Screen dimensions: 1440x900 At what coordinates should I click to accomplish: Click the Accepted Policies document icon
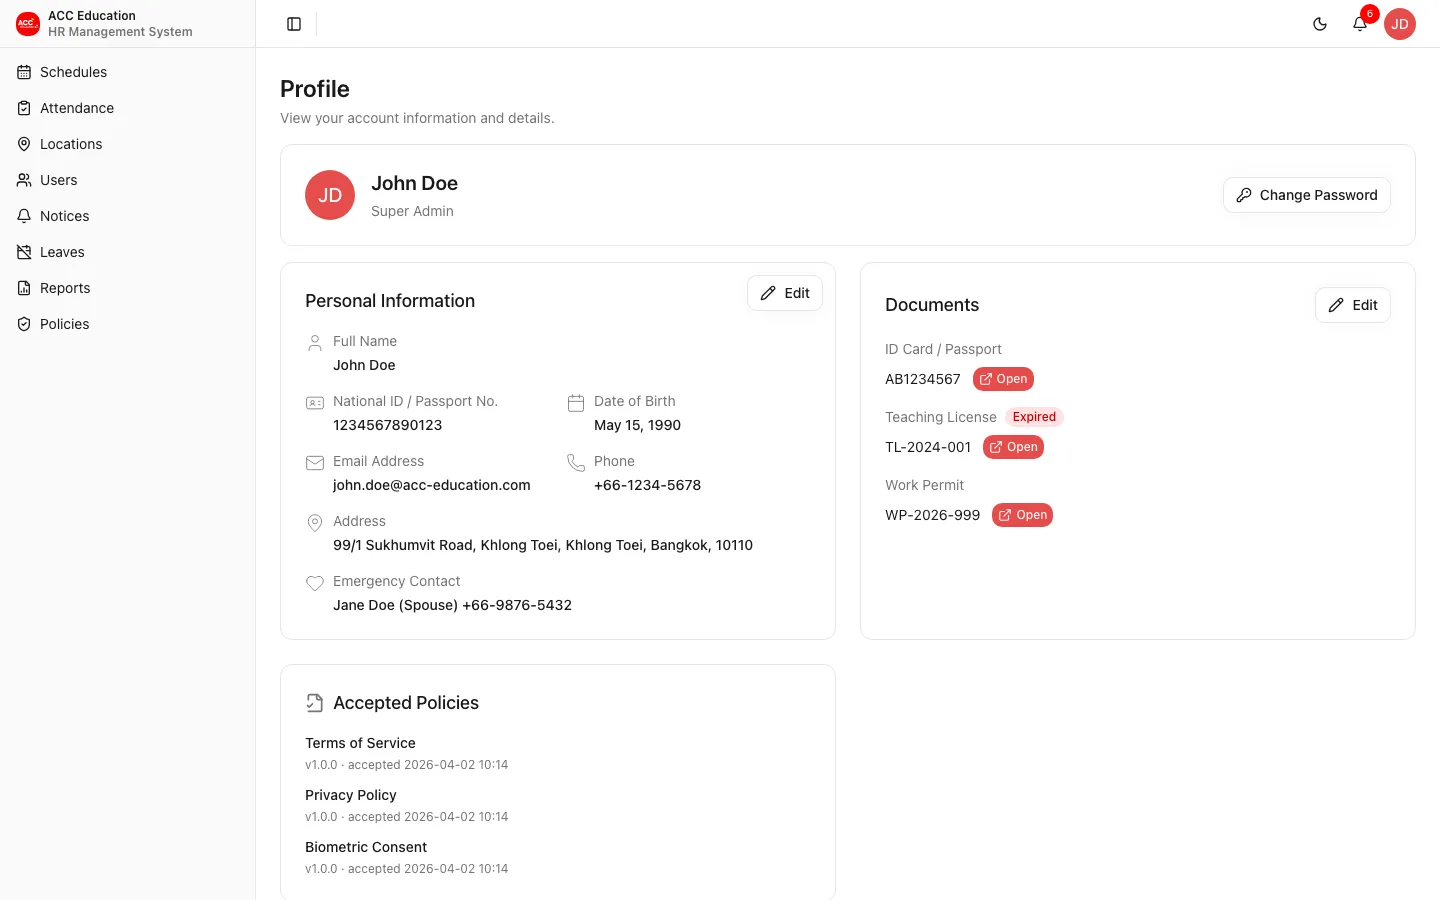click(x=315, y=703)
